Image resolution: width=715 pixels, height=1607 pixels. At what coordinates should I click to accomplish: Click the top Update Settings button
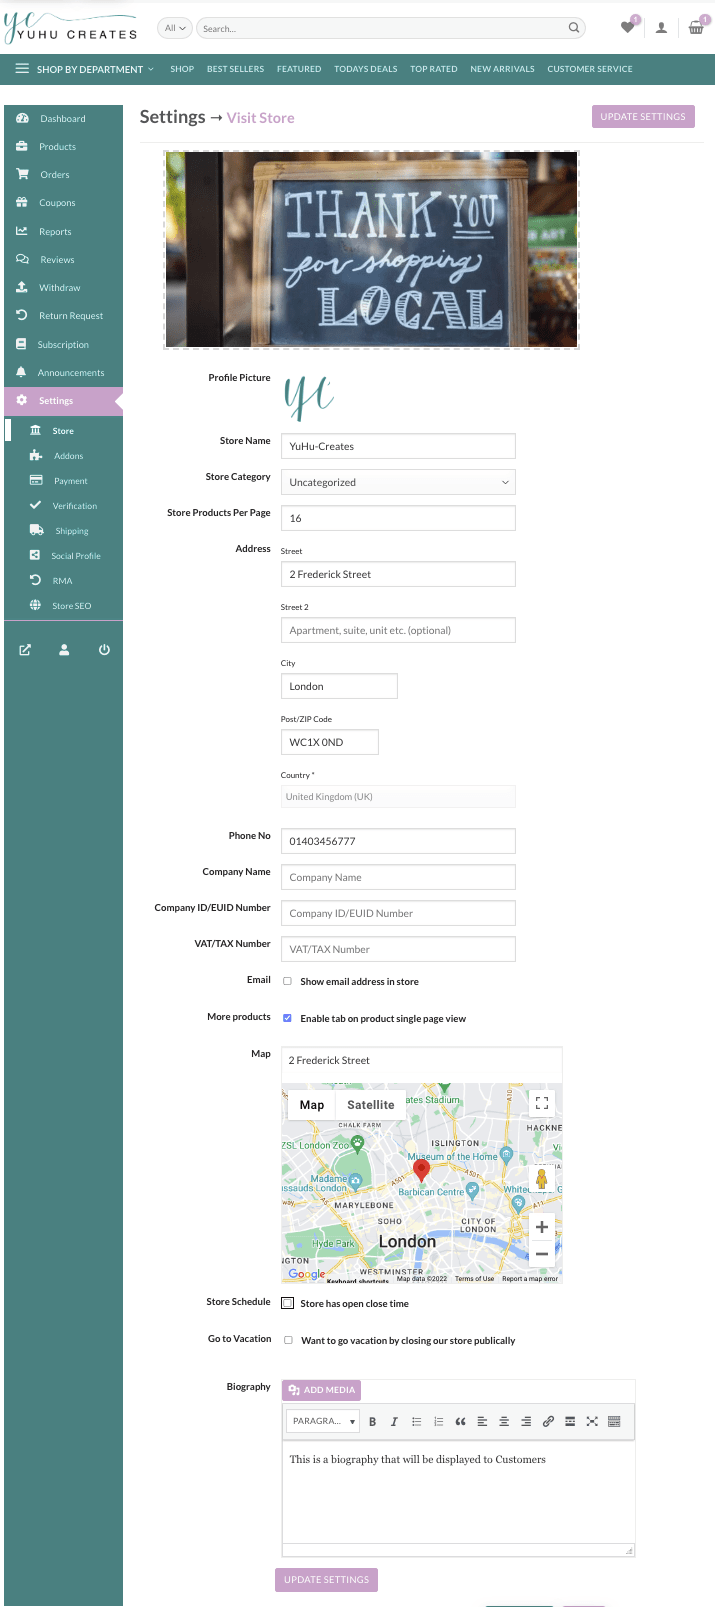[643, 117]
